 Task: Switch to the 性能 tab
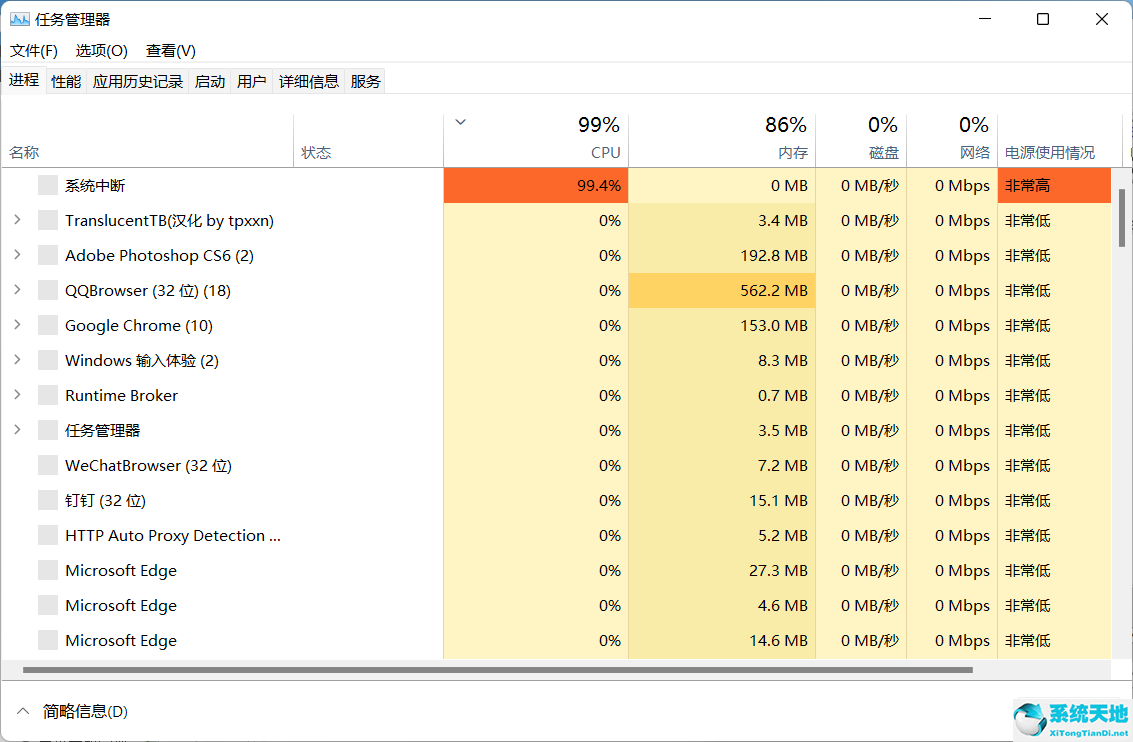pos(65,81)
